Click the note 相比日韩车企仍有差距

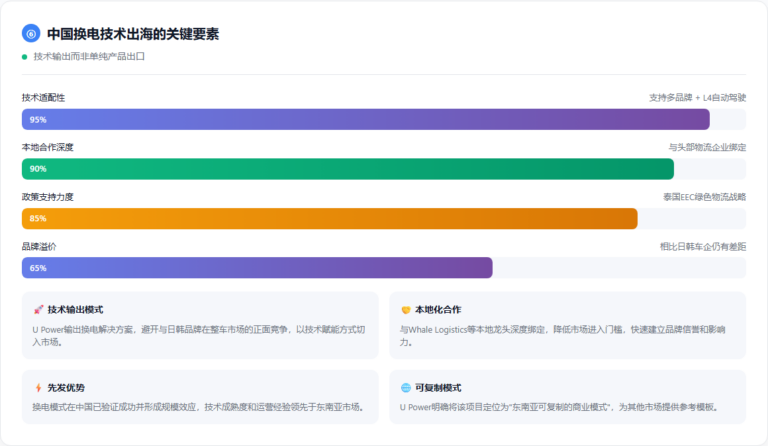click(x=702, y=246)
